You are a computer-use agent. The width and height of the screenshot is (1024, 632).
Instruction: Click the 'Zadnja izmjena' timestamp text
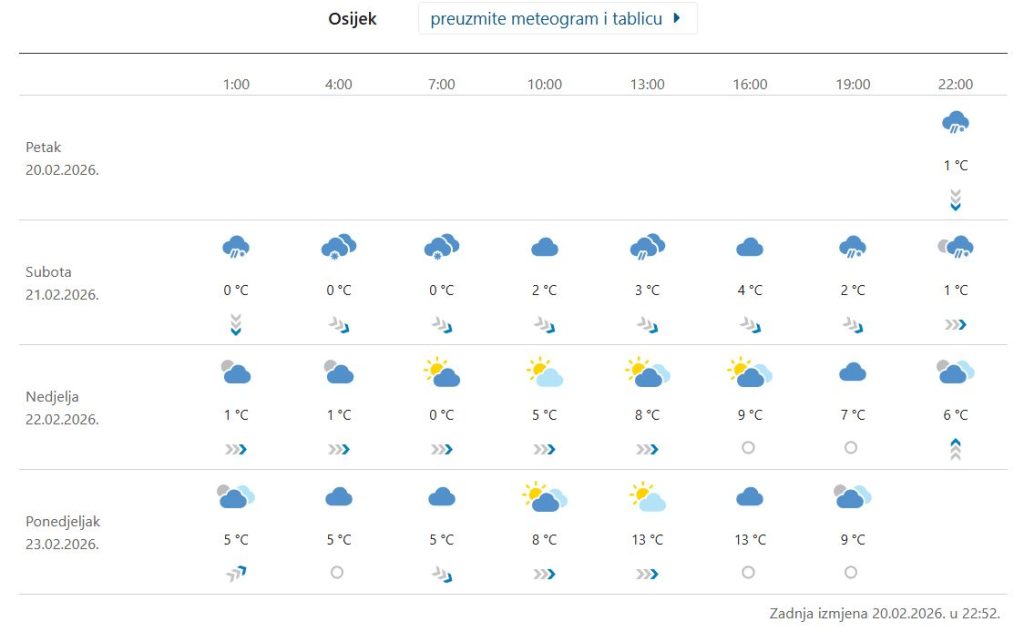coord(885,613)
